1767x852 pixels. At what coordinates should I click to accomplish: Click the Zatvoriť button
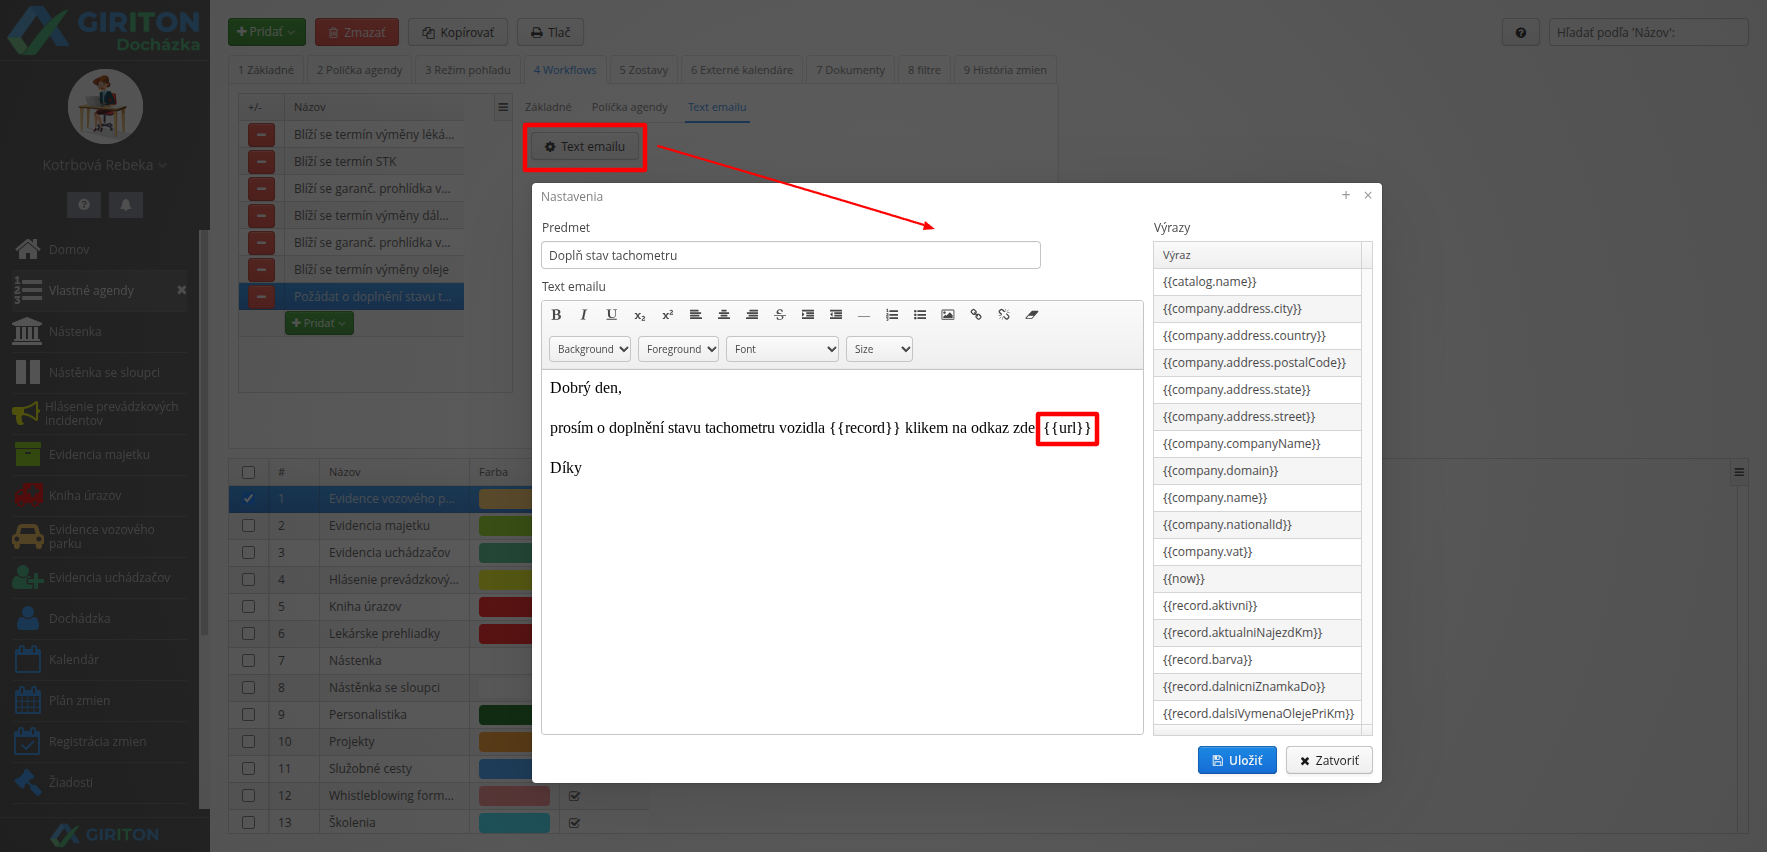pos(1329,760)
